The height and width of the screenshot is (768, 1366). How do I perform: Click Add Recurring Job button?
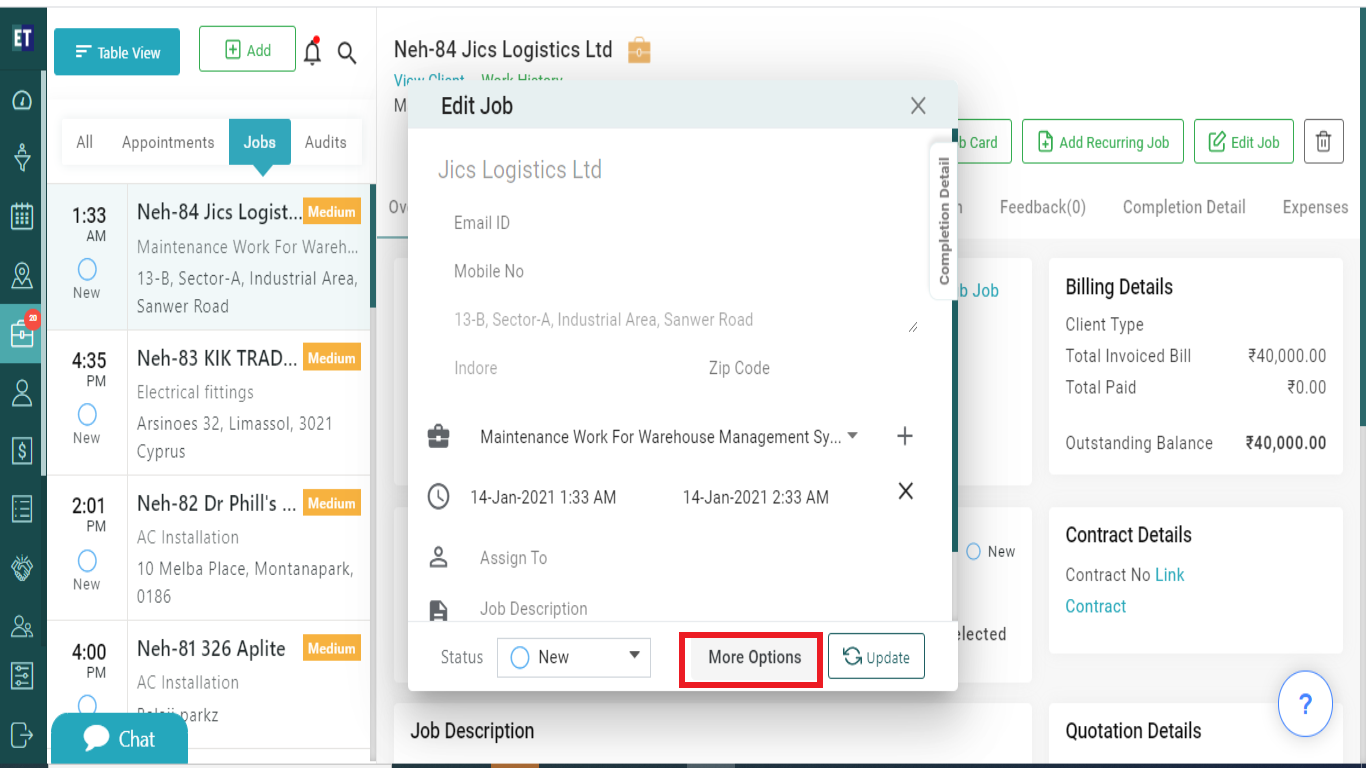point(1103,142)
